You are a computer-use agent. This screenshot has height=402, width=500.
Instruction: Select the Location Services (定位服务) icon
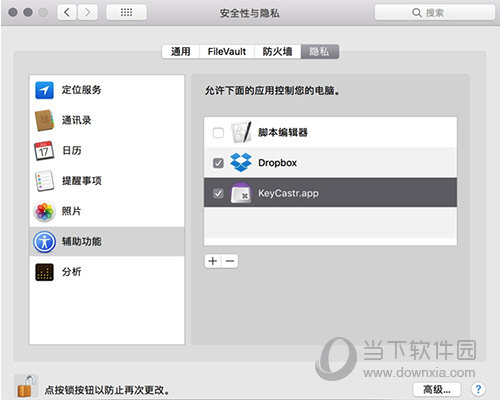click(44, 90)
